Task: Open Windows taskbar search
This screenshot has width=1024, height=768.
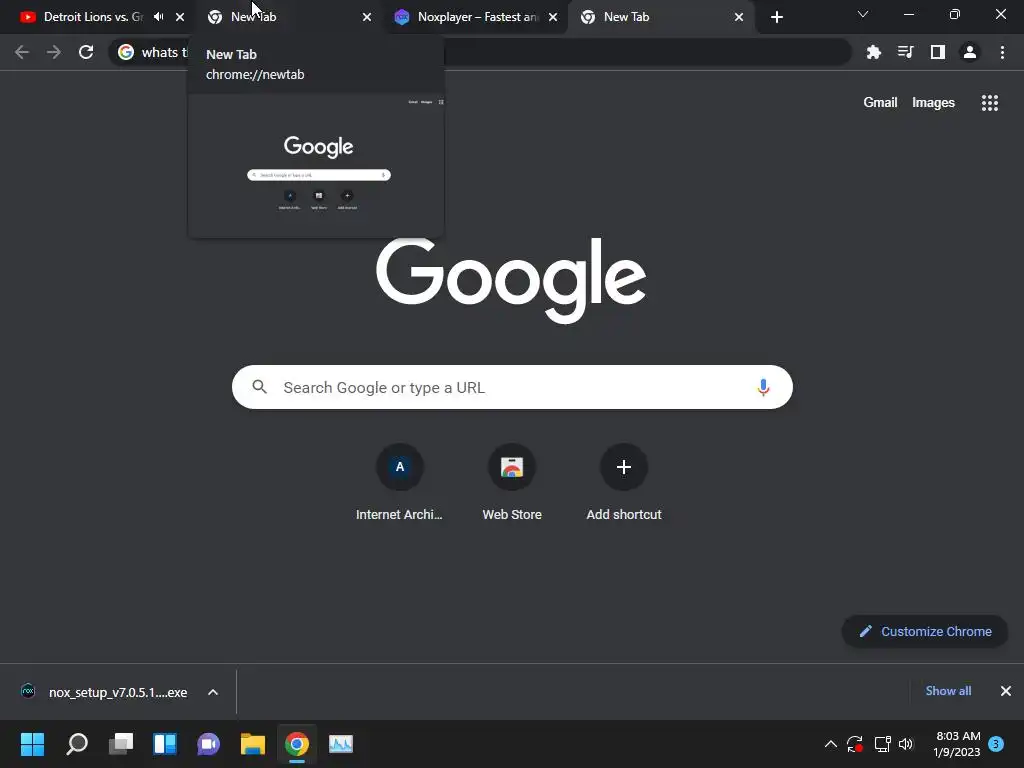Action: point(77,744)
